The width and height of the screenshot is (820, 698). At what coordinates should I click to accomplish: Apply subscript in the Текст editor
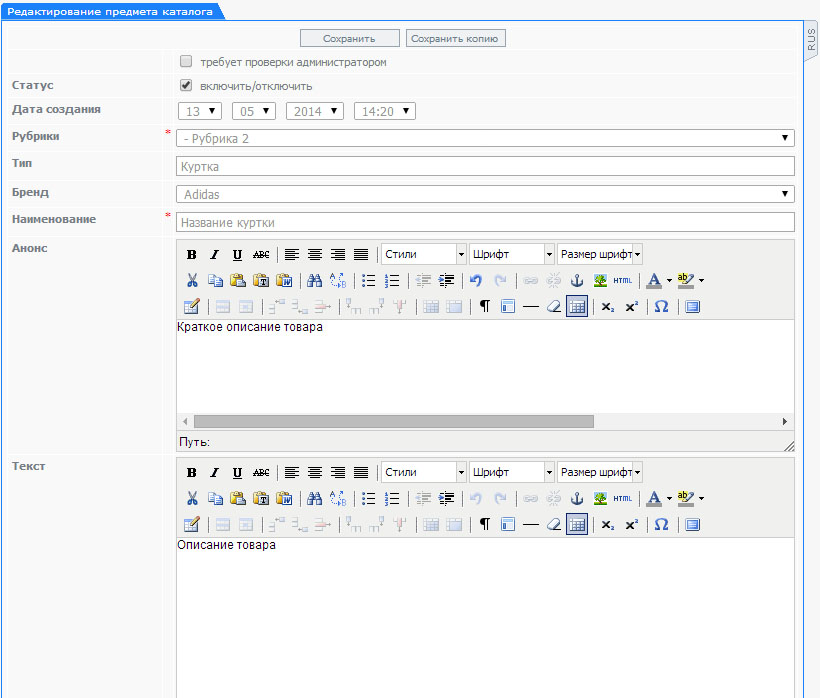[607, 525]
